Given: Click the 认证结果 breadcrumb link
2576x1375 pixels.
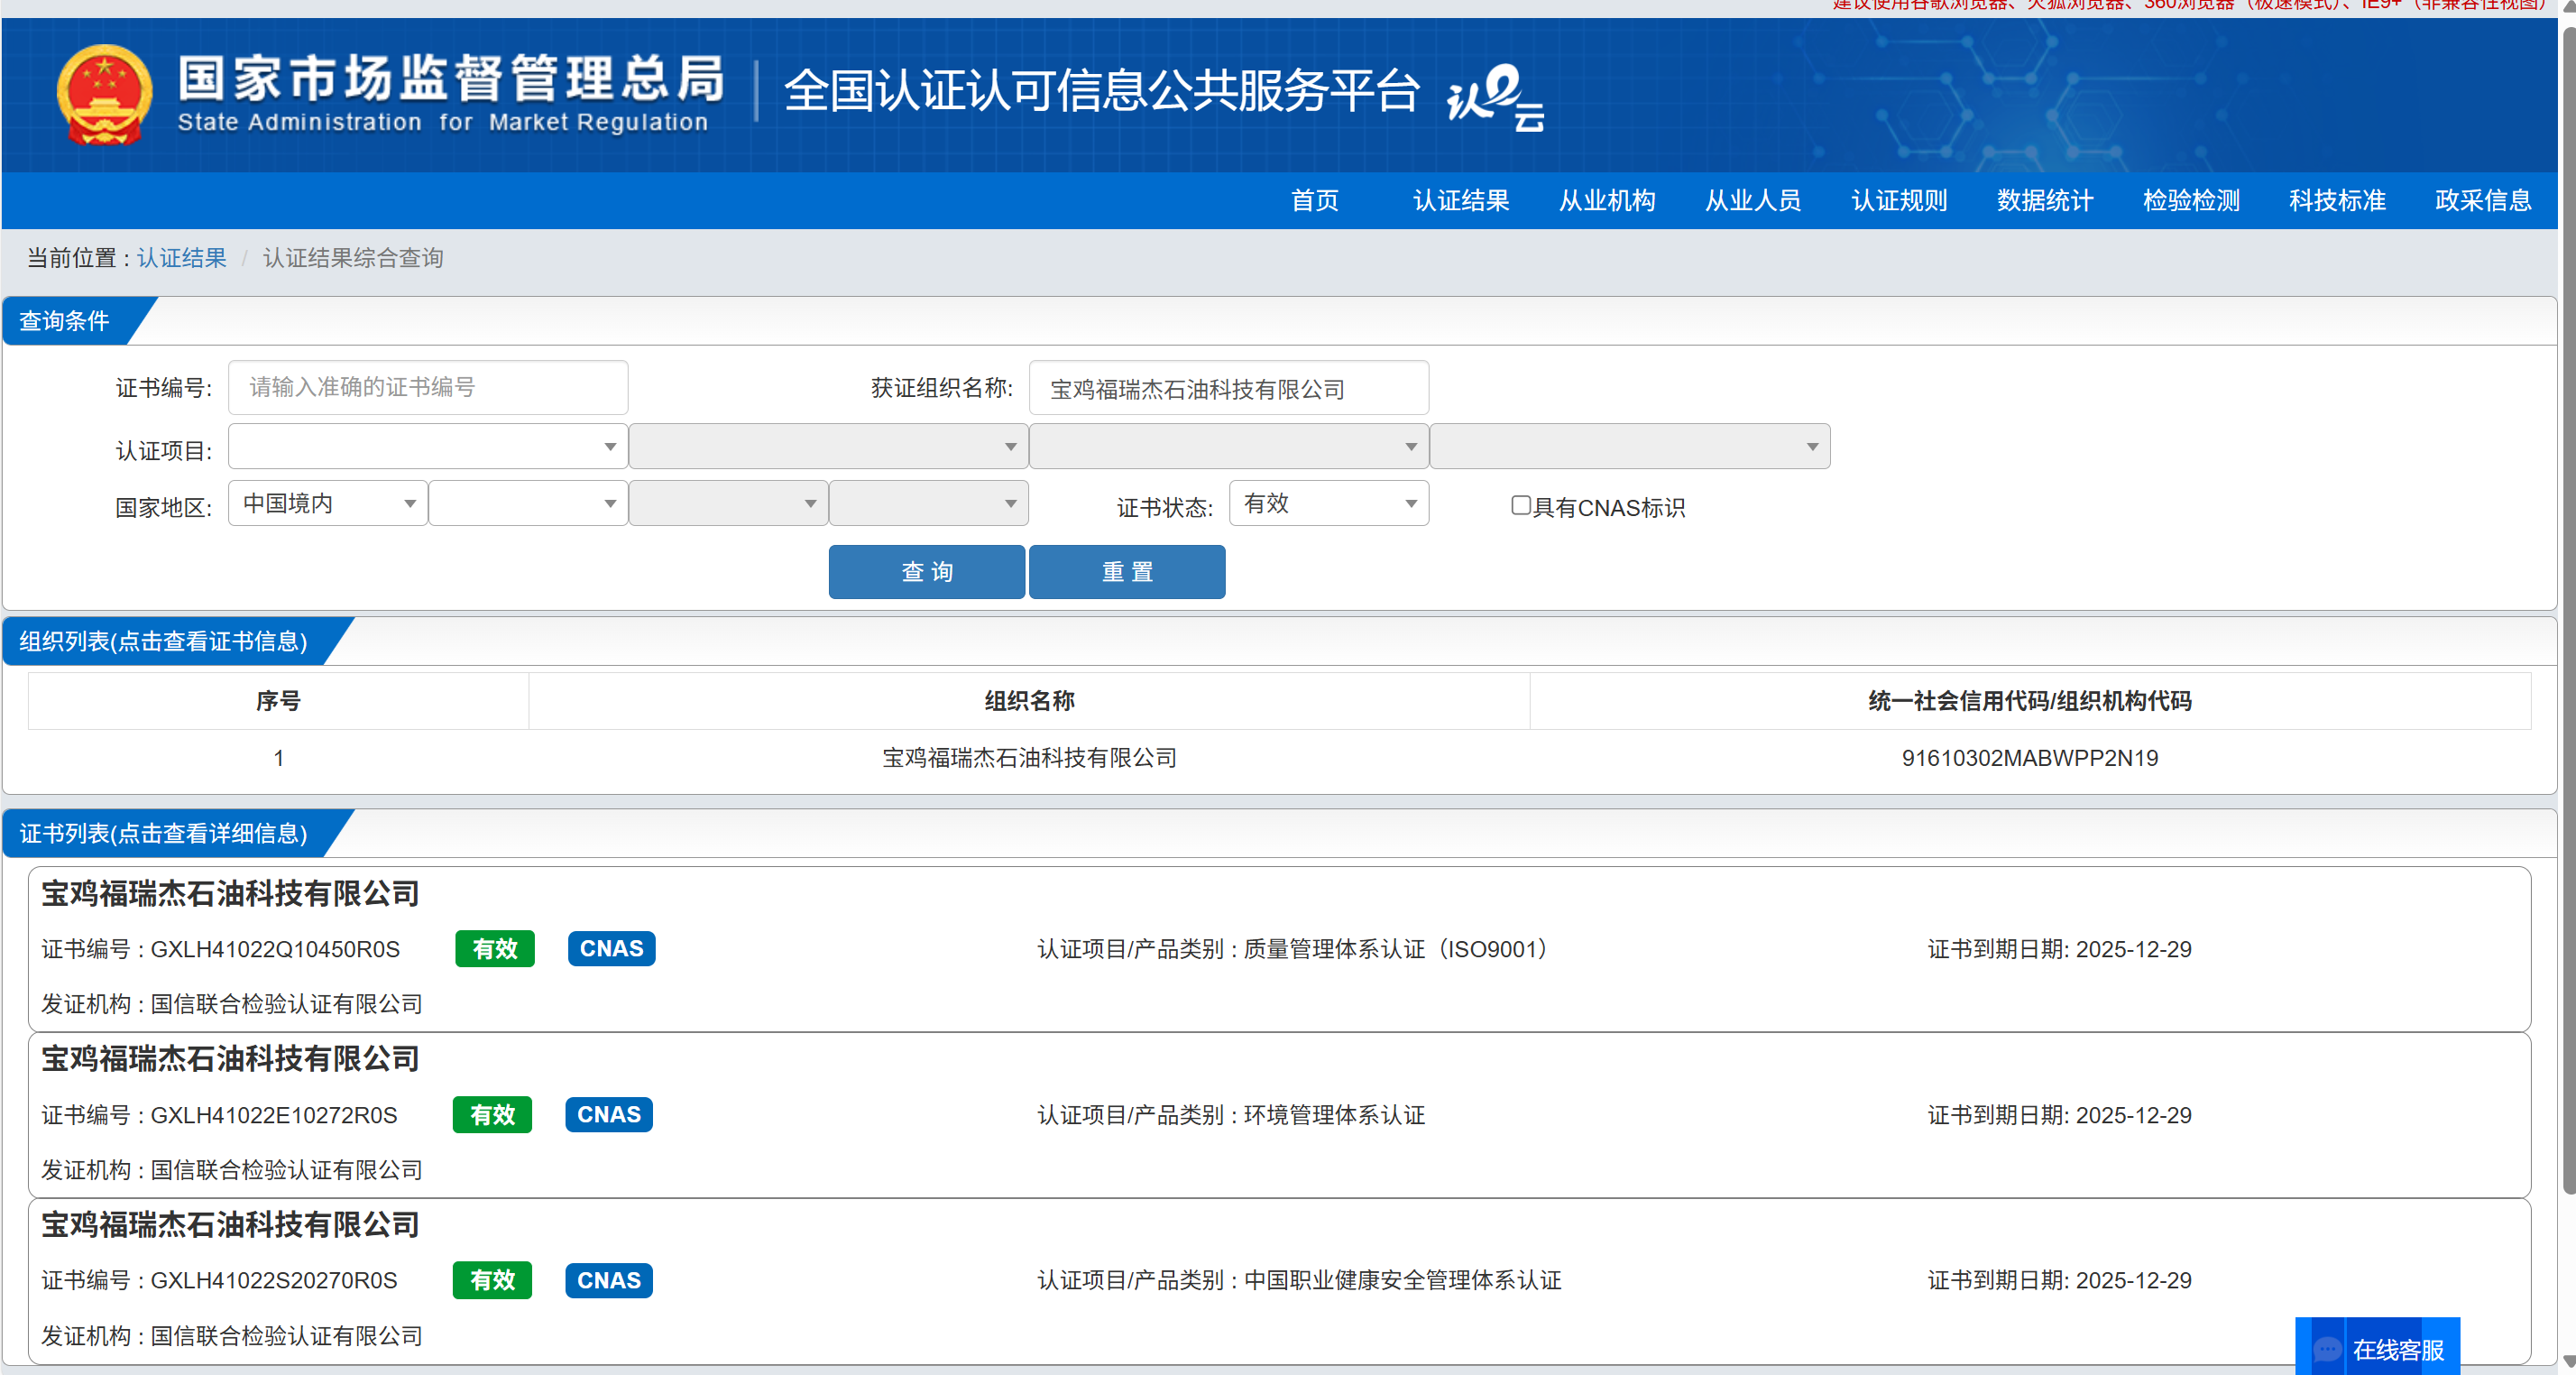Looking at the screenshot, I should pos(181,258).
